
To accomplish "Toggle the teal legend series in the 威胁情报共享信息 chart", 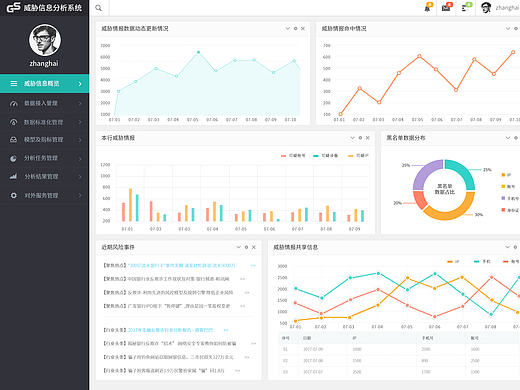I will pos(482,262).
